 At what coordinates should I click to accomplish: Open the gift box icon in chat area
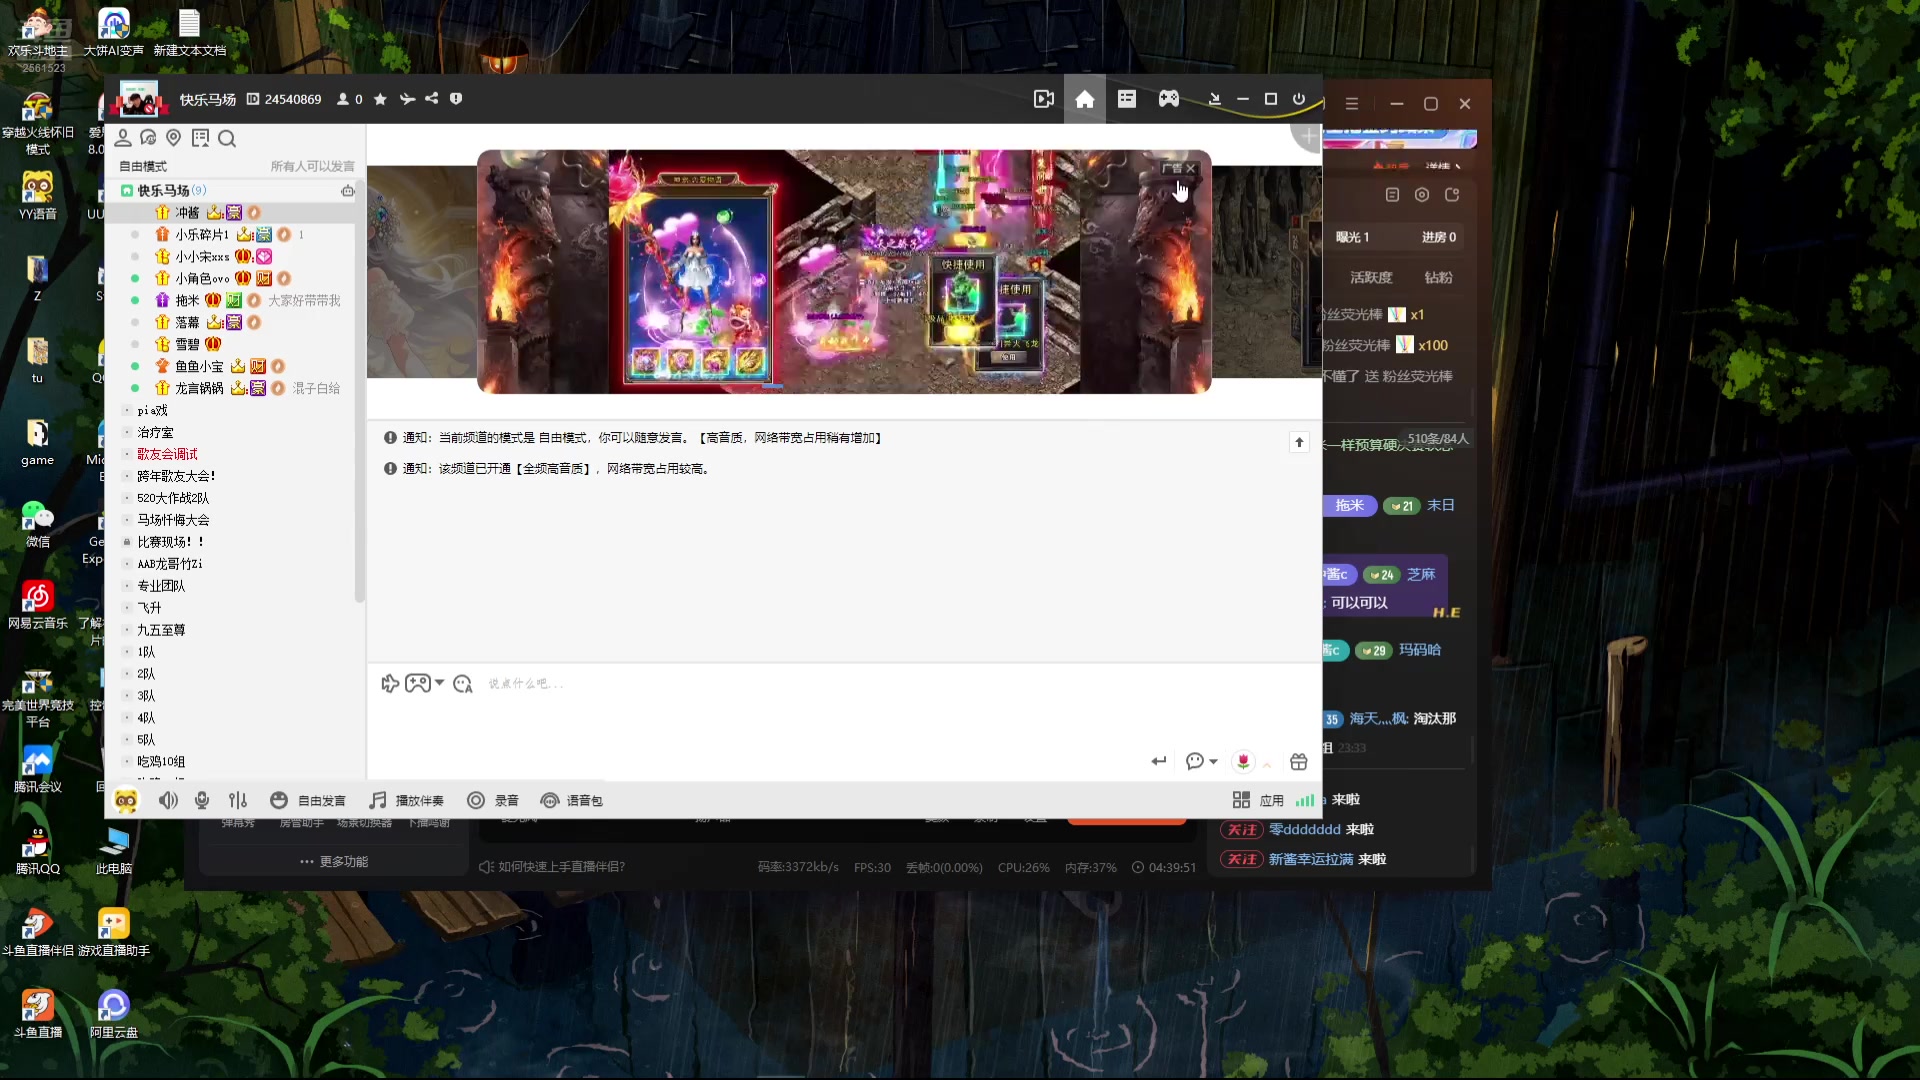1299,762
